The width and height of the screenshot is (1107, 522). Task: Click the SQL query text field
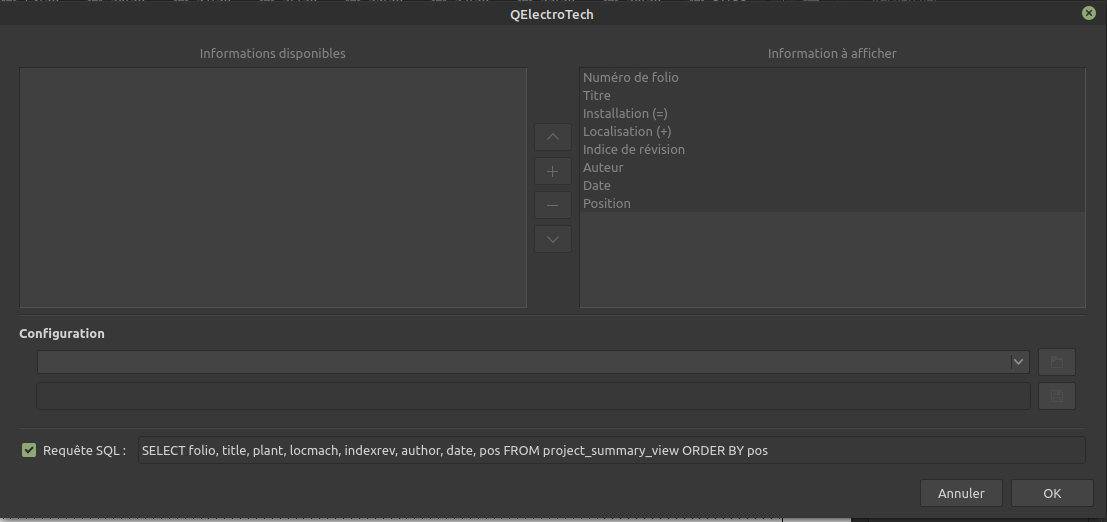pos(610,451)
